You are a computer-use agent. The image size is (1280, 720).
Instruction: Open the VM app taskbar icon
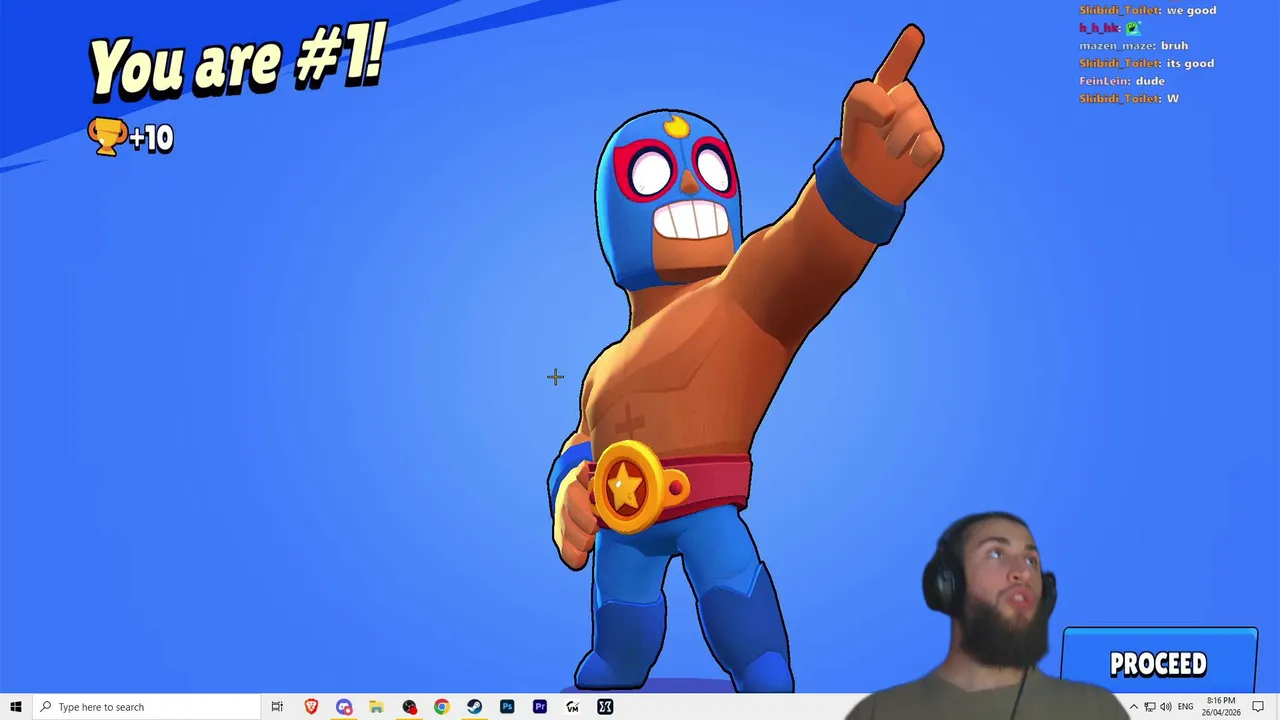pyautogui.click(x=572, y=707)
